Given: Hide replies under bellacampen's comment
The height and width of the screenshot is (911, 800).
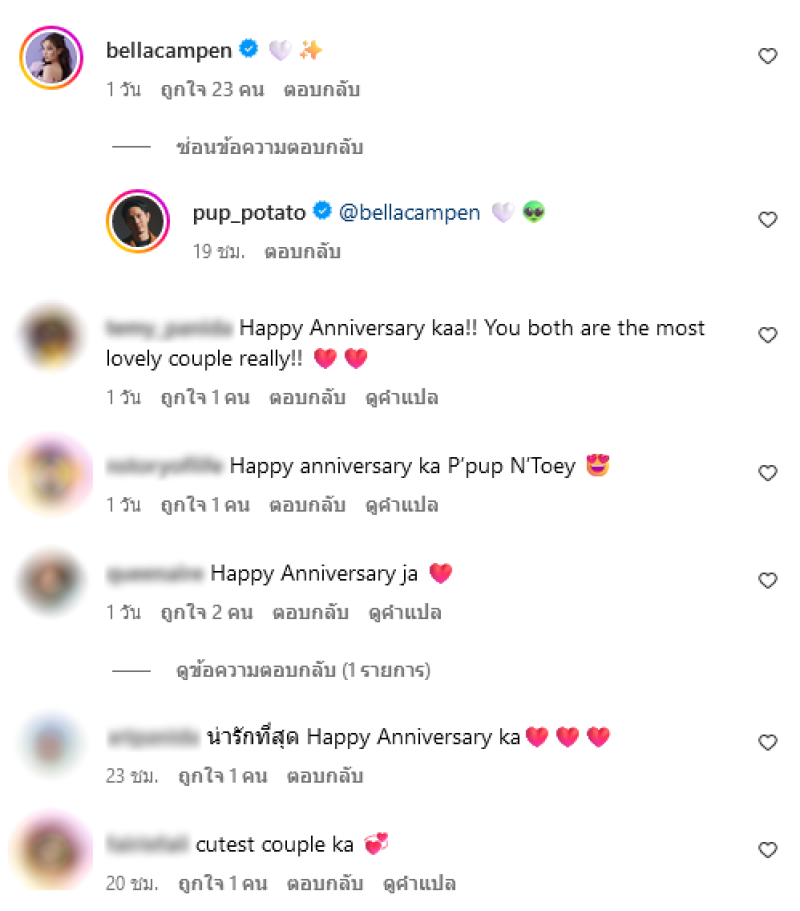Looking at the screenshot, I should pyautogui.click(x=268, y=148).
